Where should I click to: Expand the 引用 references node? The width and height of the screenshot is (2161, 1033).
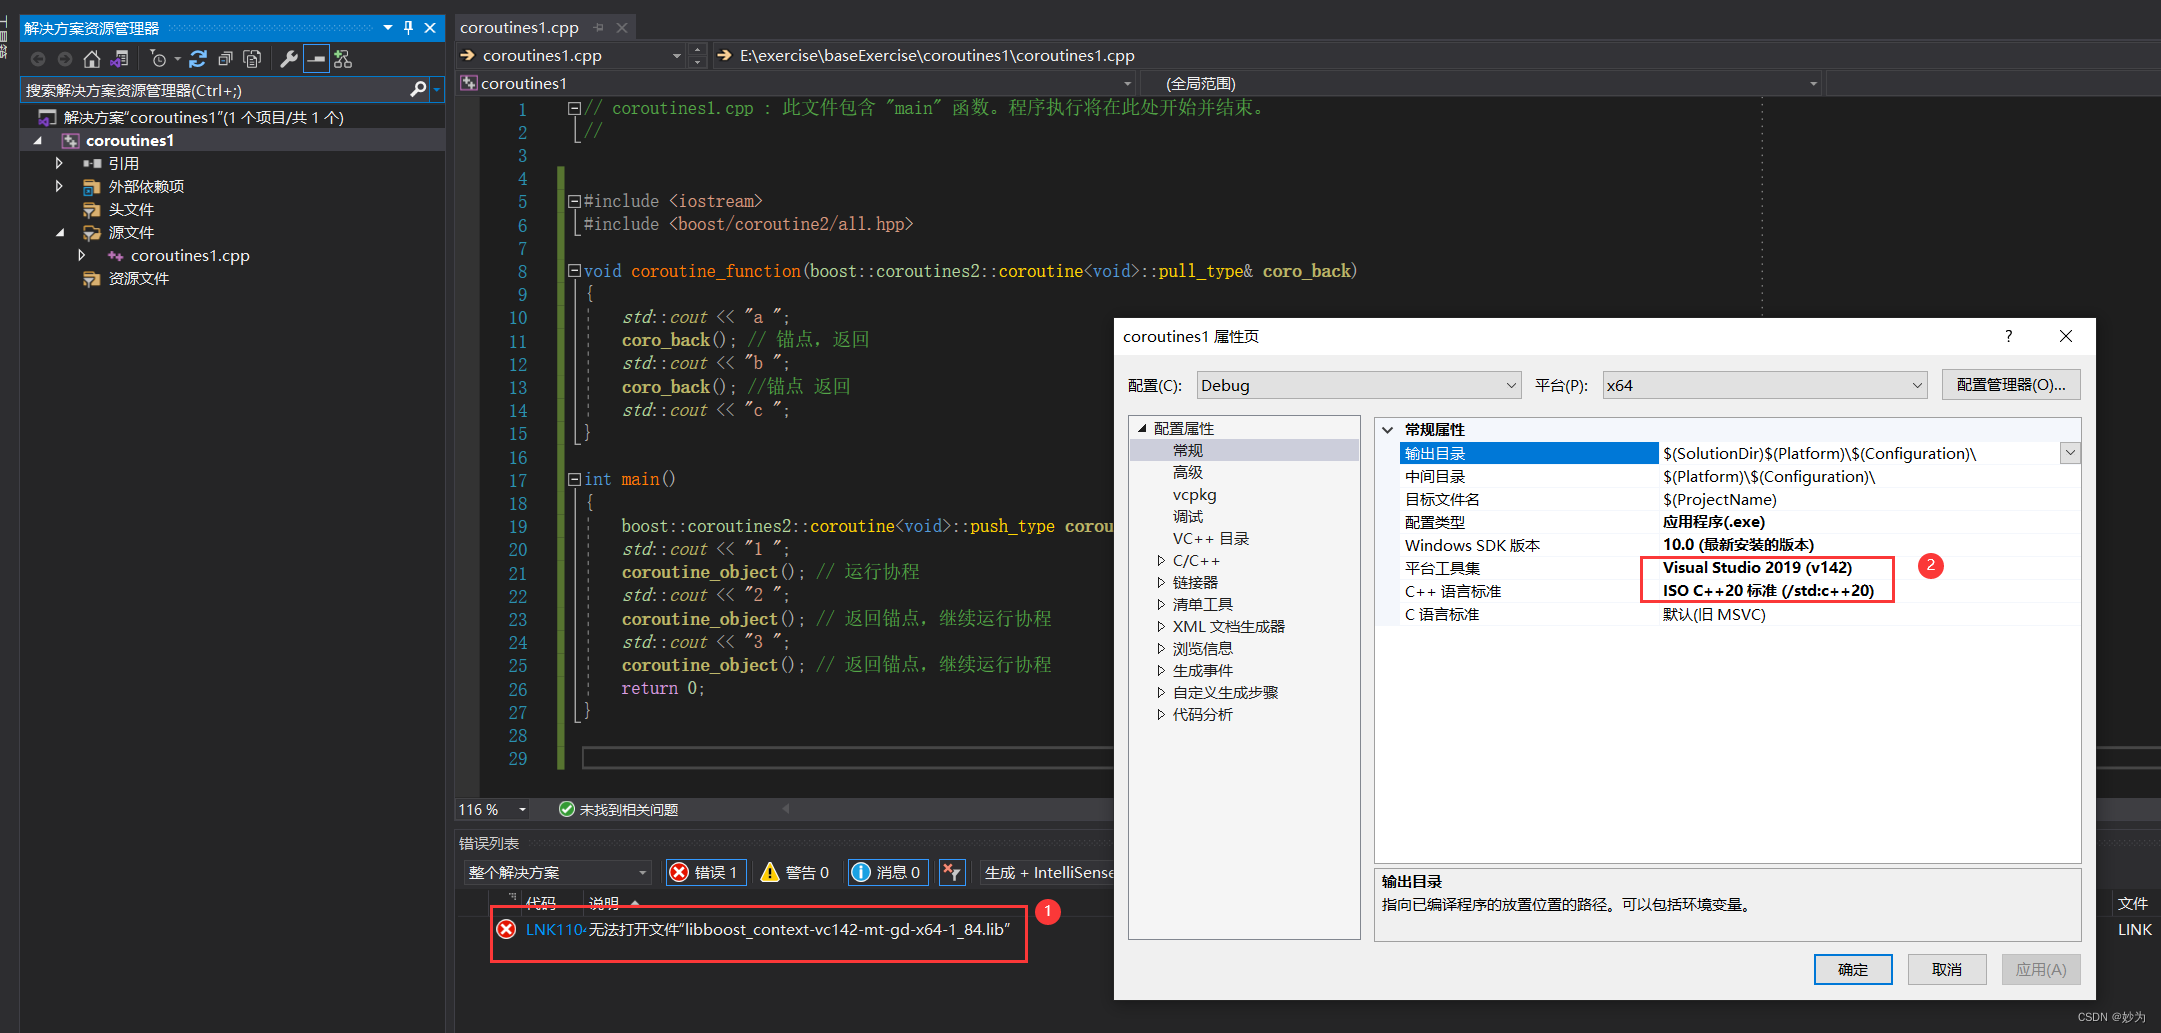pyautogui.click(x=59, y=163)
